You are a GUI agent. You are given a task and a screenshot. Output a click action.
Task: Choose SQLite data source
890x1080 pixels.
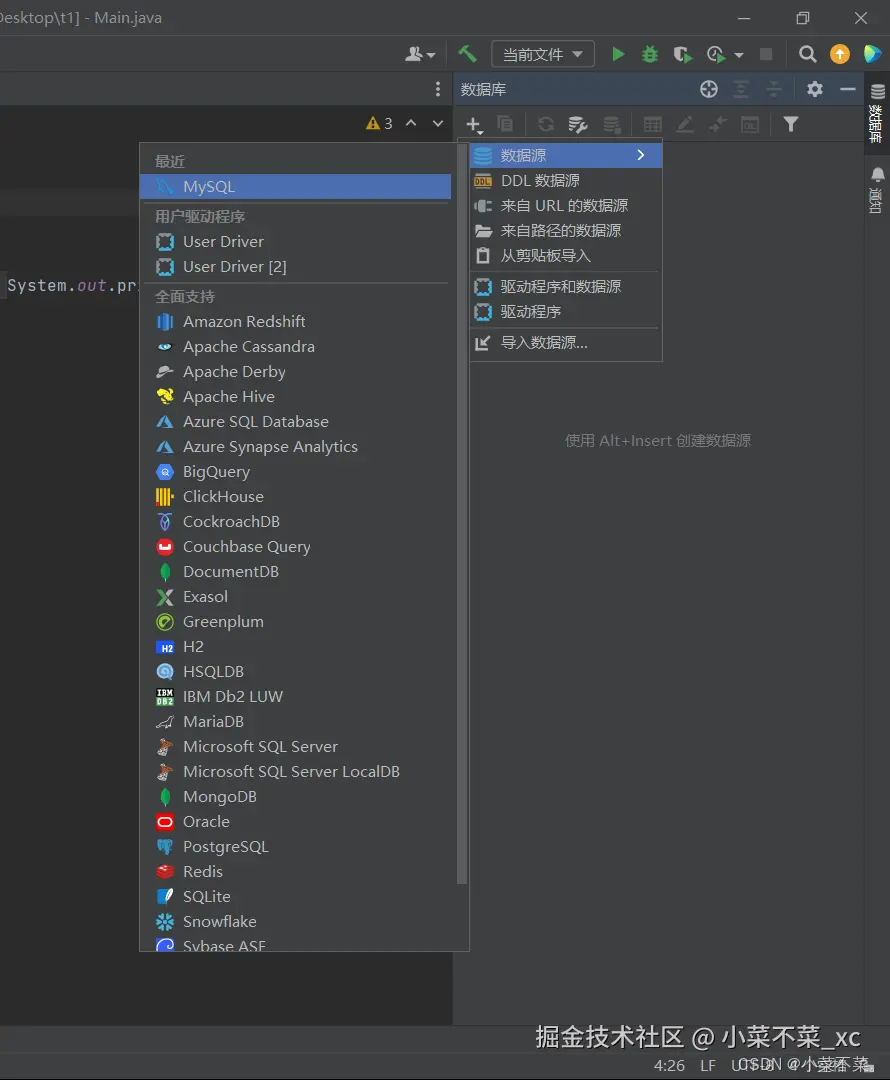coord(296,897)
